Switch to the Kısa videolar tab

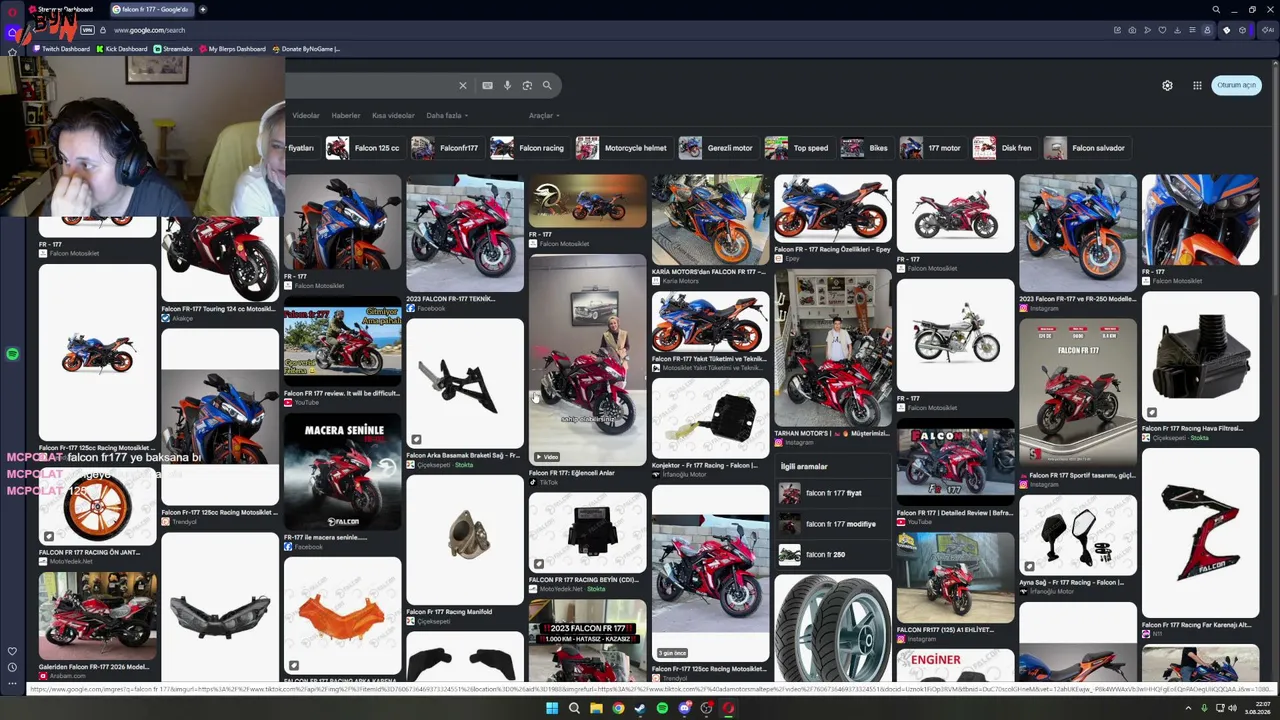pyautogui.click(x=393, y=116)
